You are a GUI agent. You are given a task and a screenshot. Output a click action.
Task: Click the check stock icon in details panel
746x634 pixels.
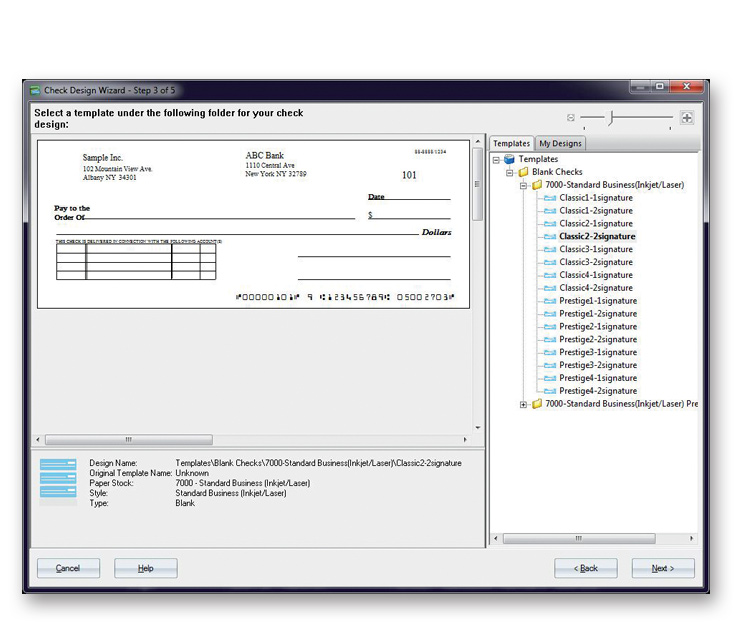point(58,481)
